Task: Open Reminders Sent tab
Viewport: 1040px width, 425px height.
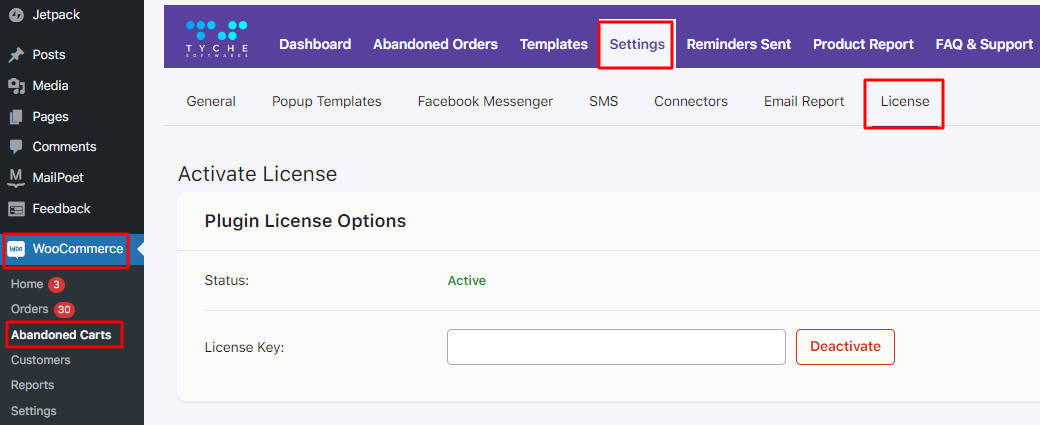Action: coord(739,44)
